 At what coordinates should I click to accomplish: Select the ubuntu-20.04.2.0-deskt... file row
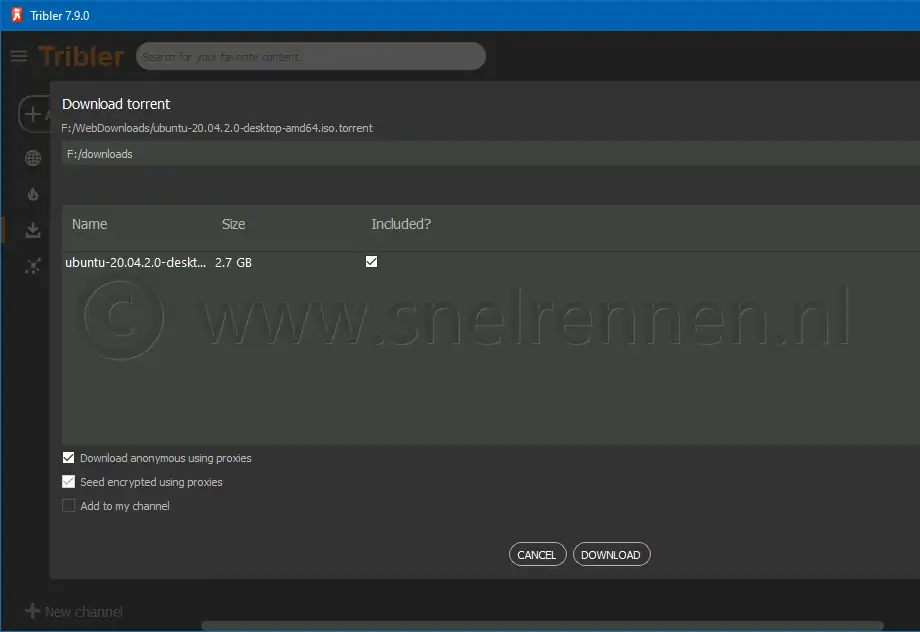[x=491, y=262]
